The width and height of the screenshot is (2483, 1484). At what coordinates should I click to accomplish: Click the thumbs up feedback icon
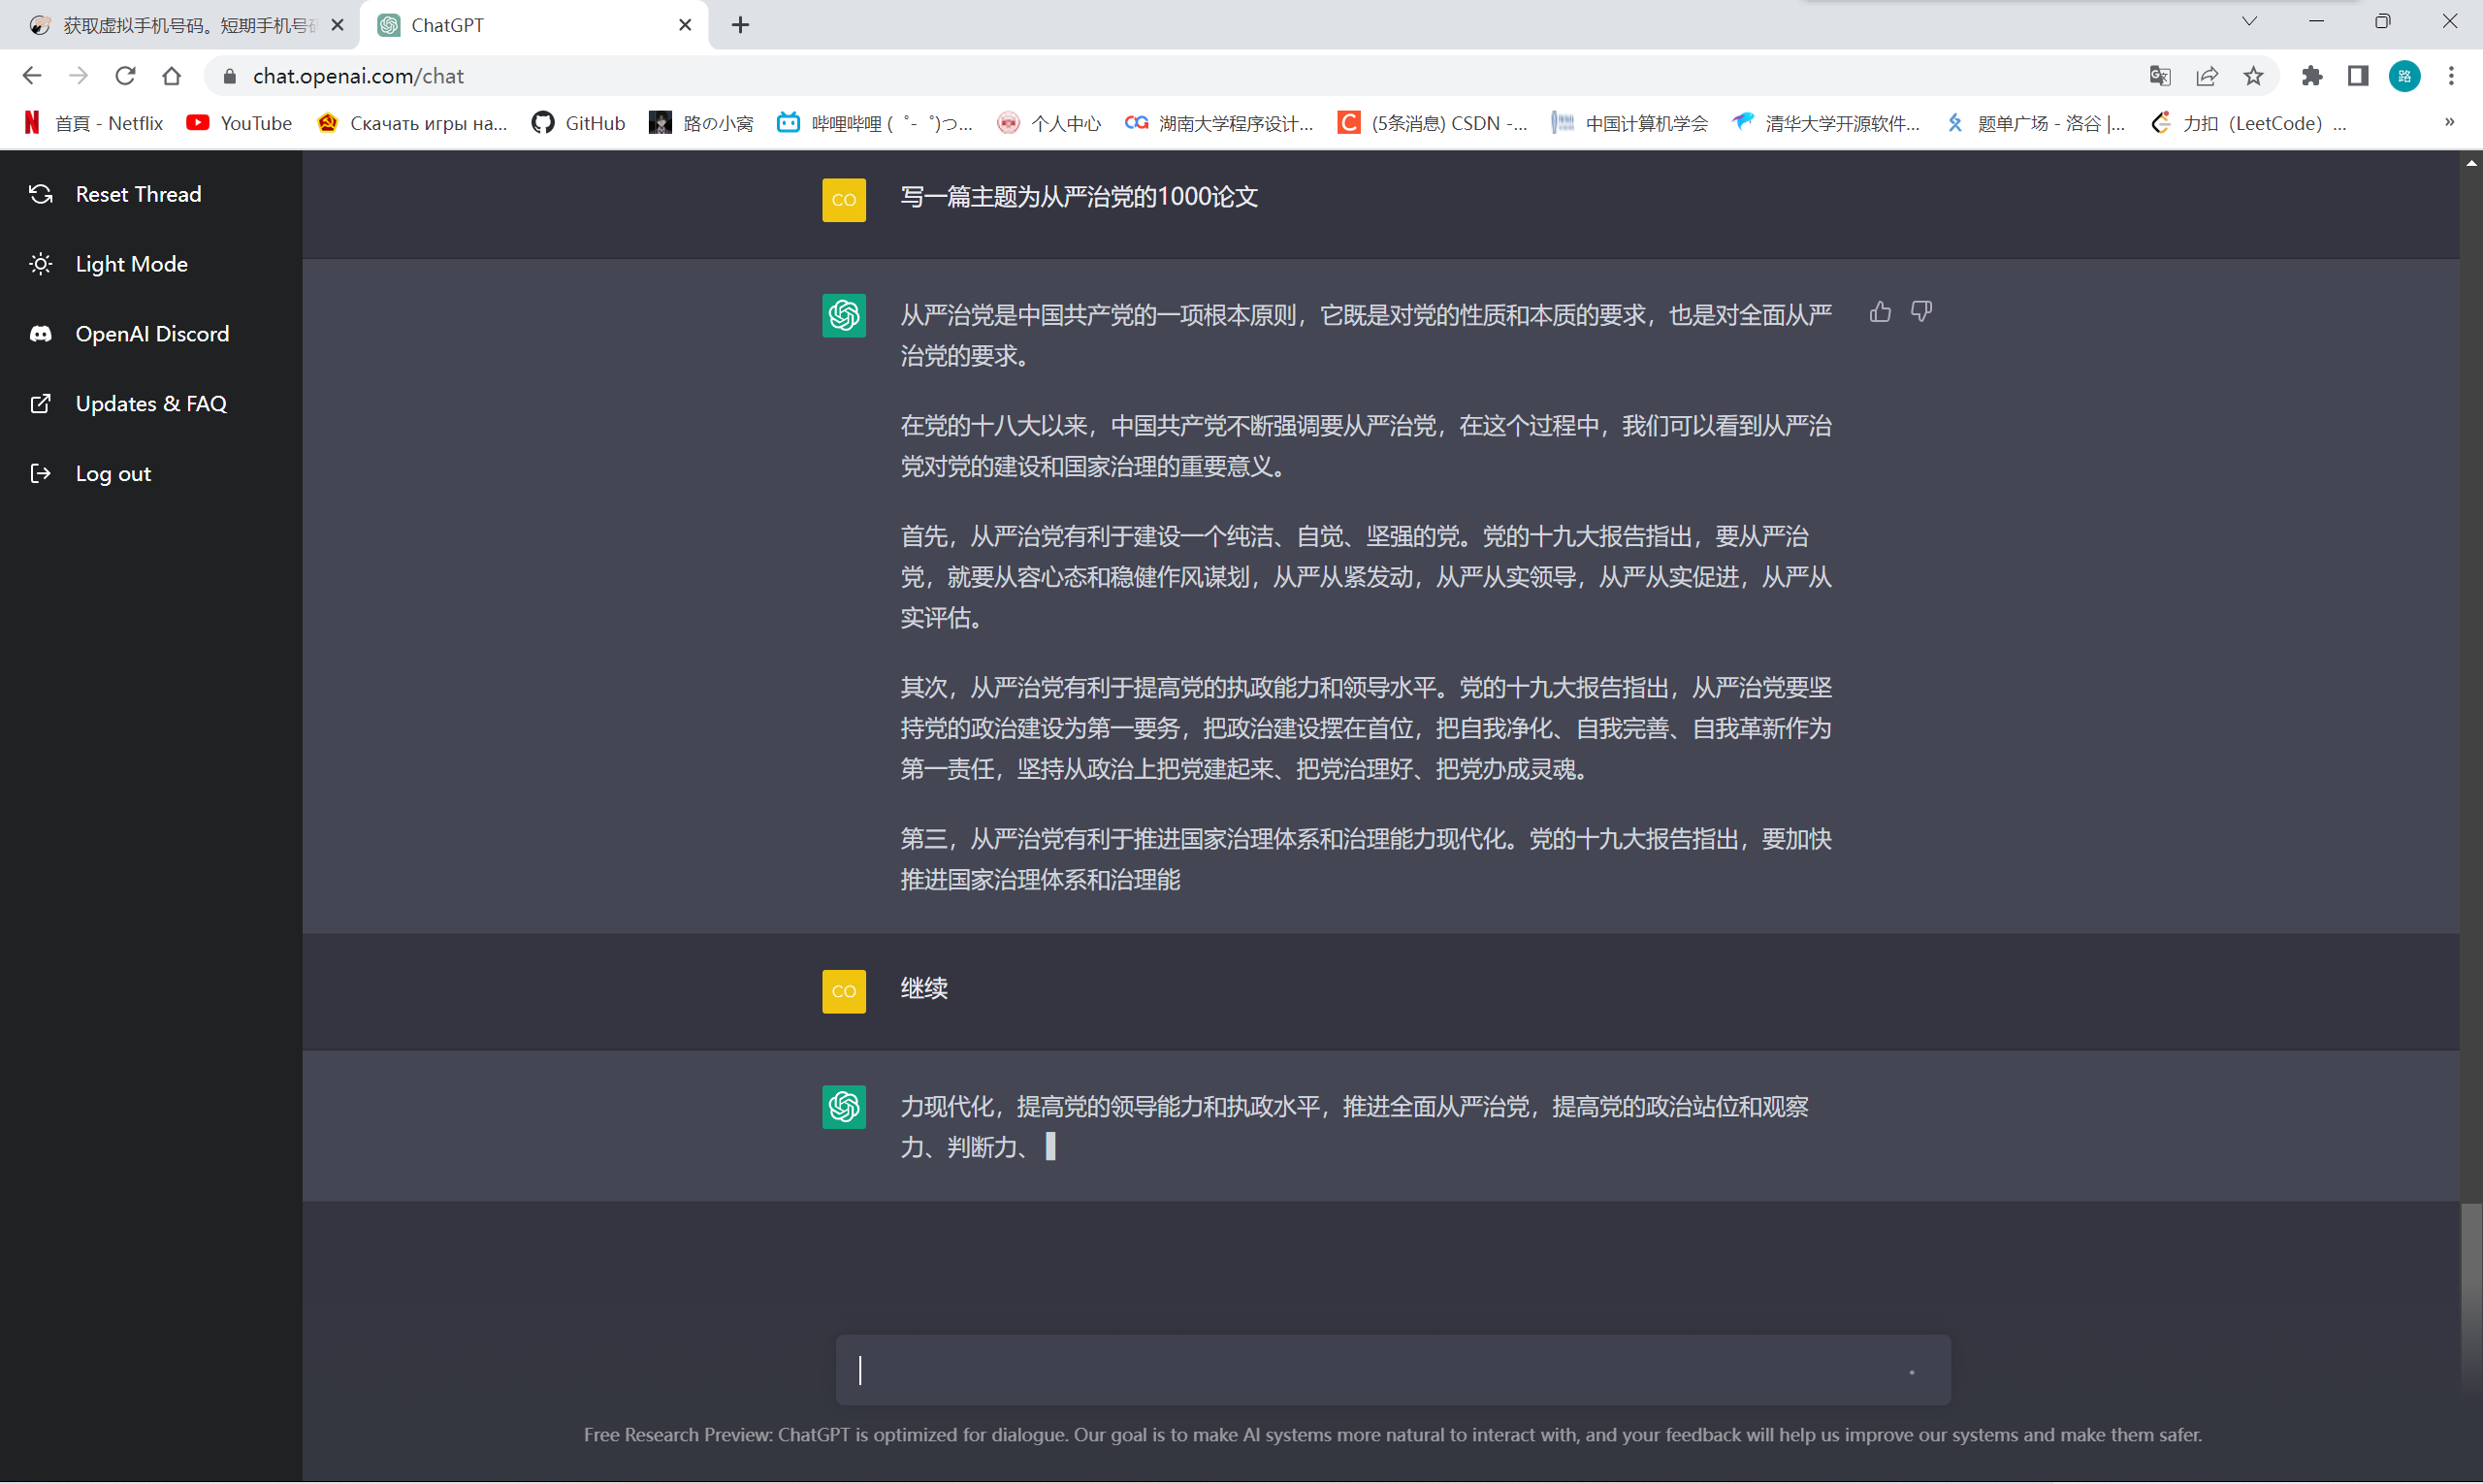coord(1880,312)
